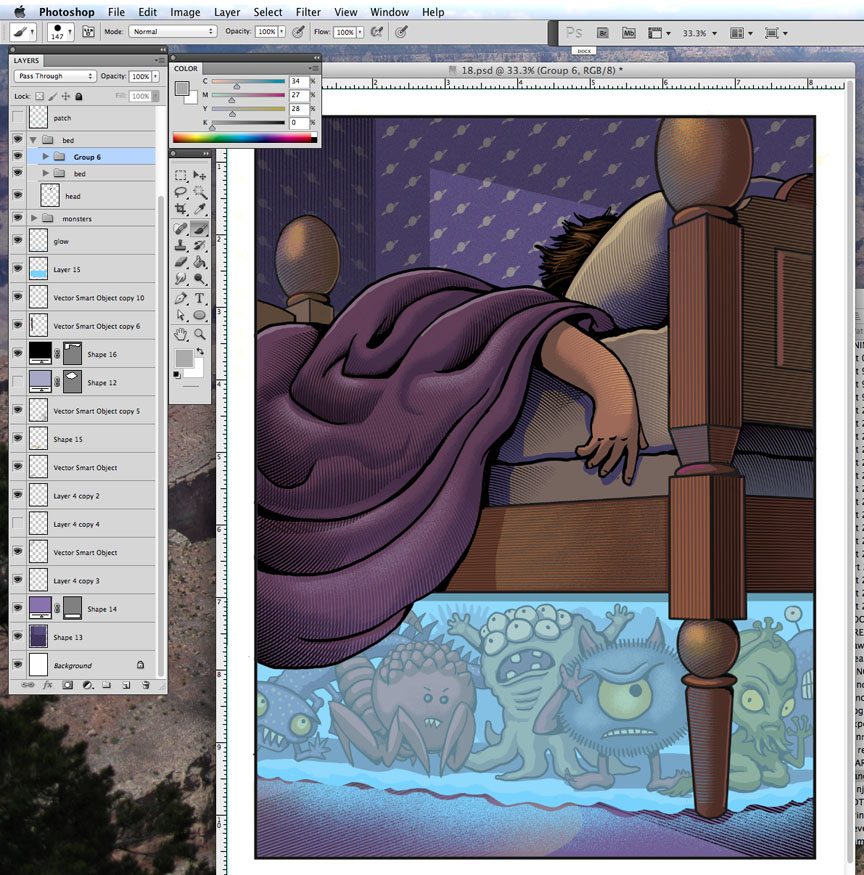Add a layer mask

pyautogui.click(x=68, y=685)
